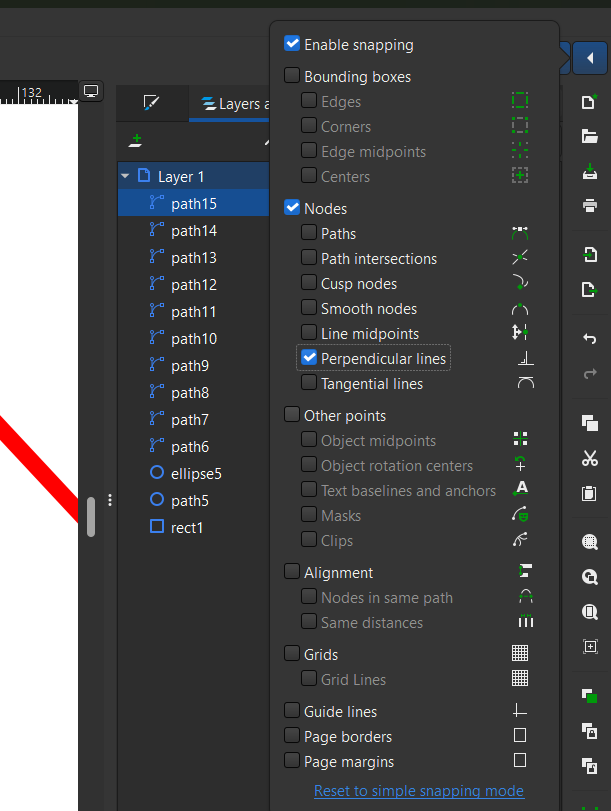Click the Undo arrow icon
Viewport: 611px width, 811px height.
(x=590, y=338)
